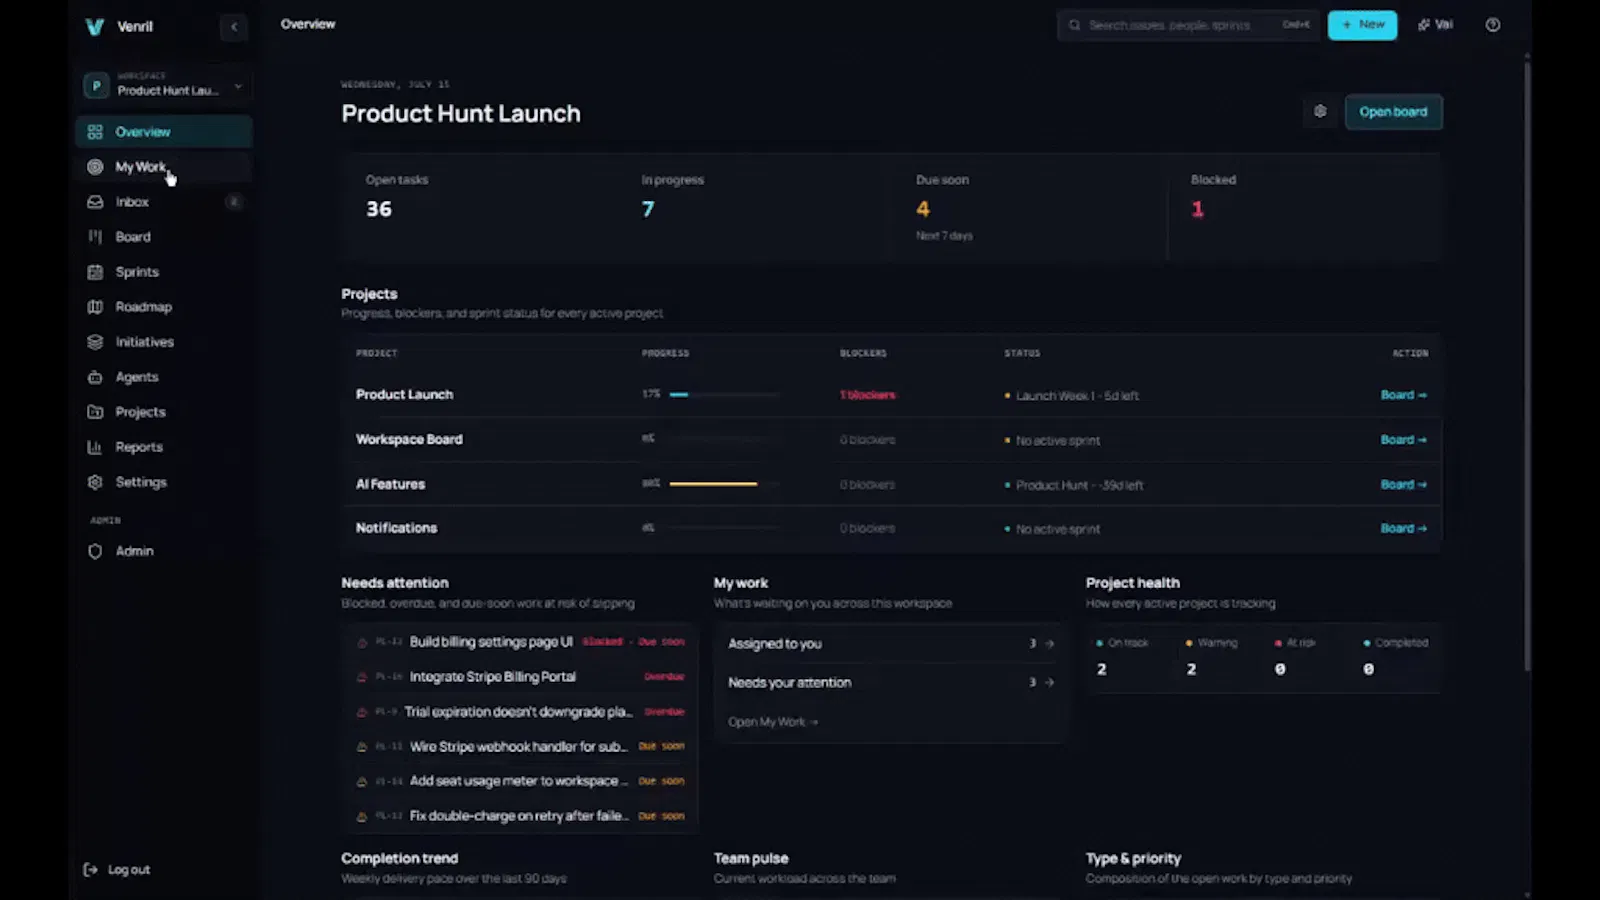Click the Admin shield icon

pyautogui.click(x=95, y=551)
